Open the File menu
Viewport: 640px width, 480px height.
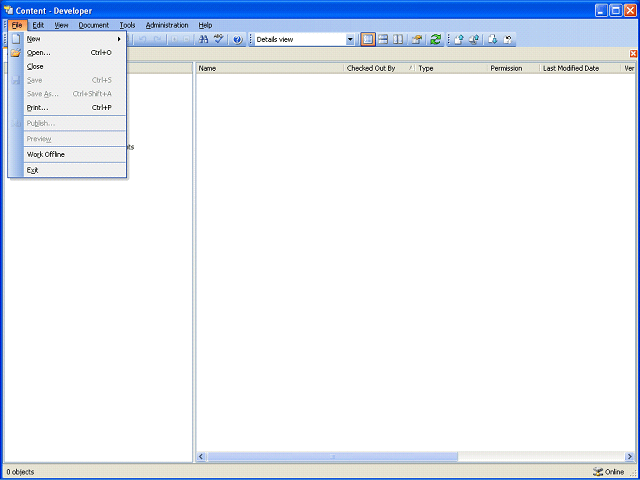(17, 25)
